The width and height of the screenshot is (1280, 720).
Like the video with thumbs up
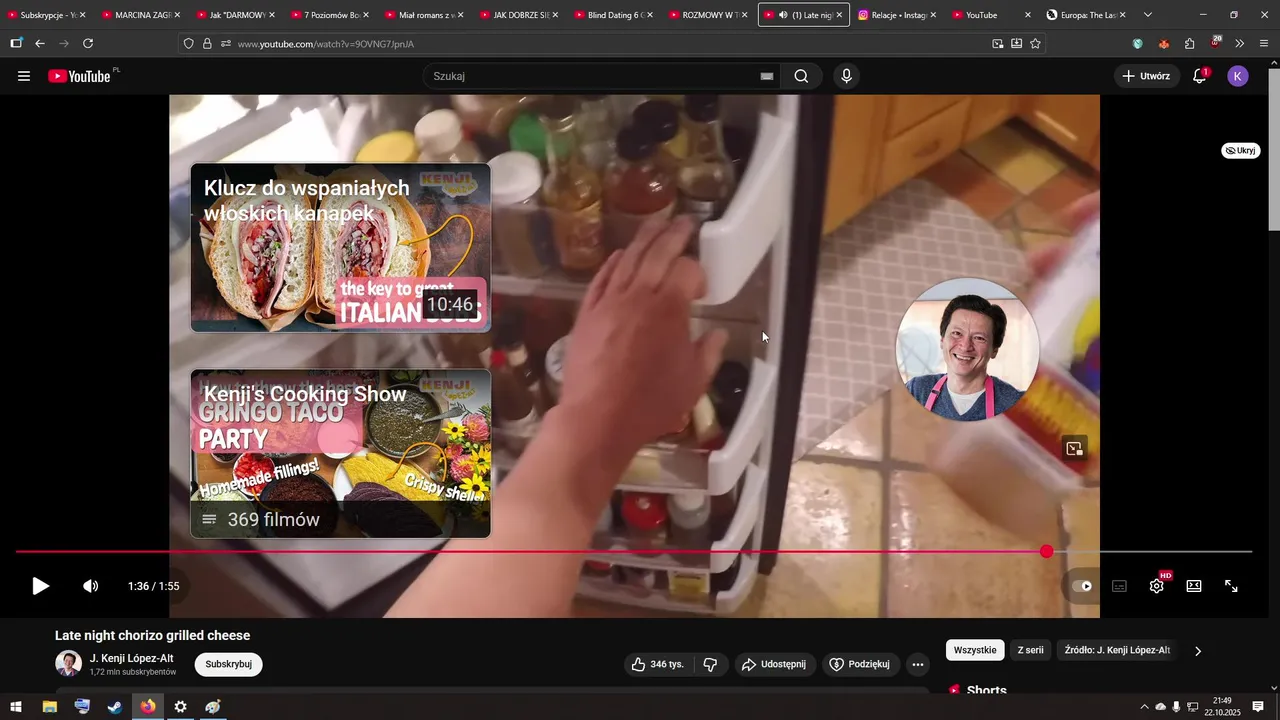click(x=658, y=664)
